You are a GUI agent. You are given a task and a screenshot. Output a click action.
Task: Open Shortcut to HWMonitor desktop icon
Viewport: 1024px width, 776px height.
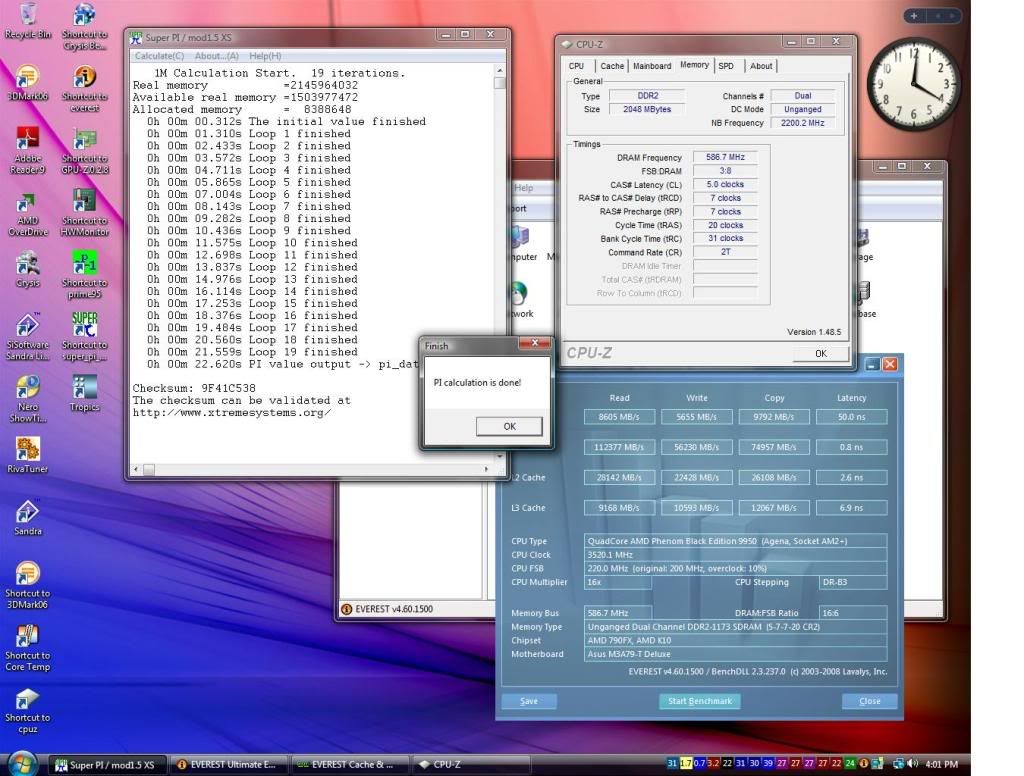tap(85, 214)
